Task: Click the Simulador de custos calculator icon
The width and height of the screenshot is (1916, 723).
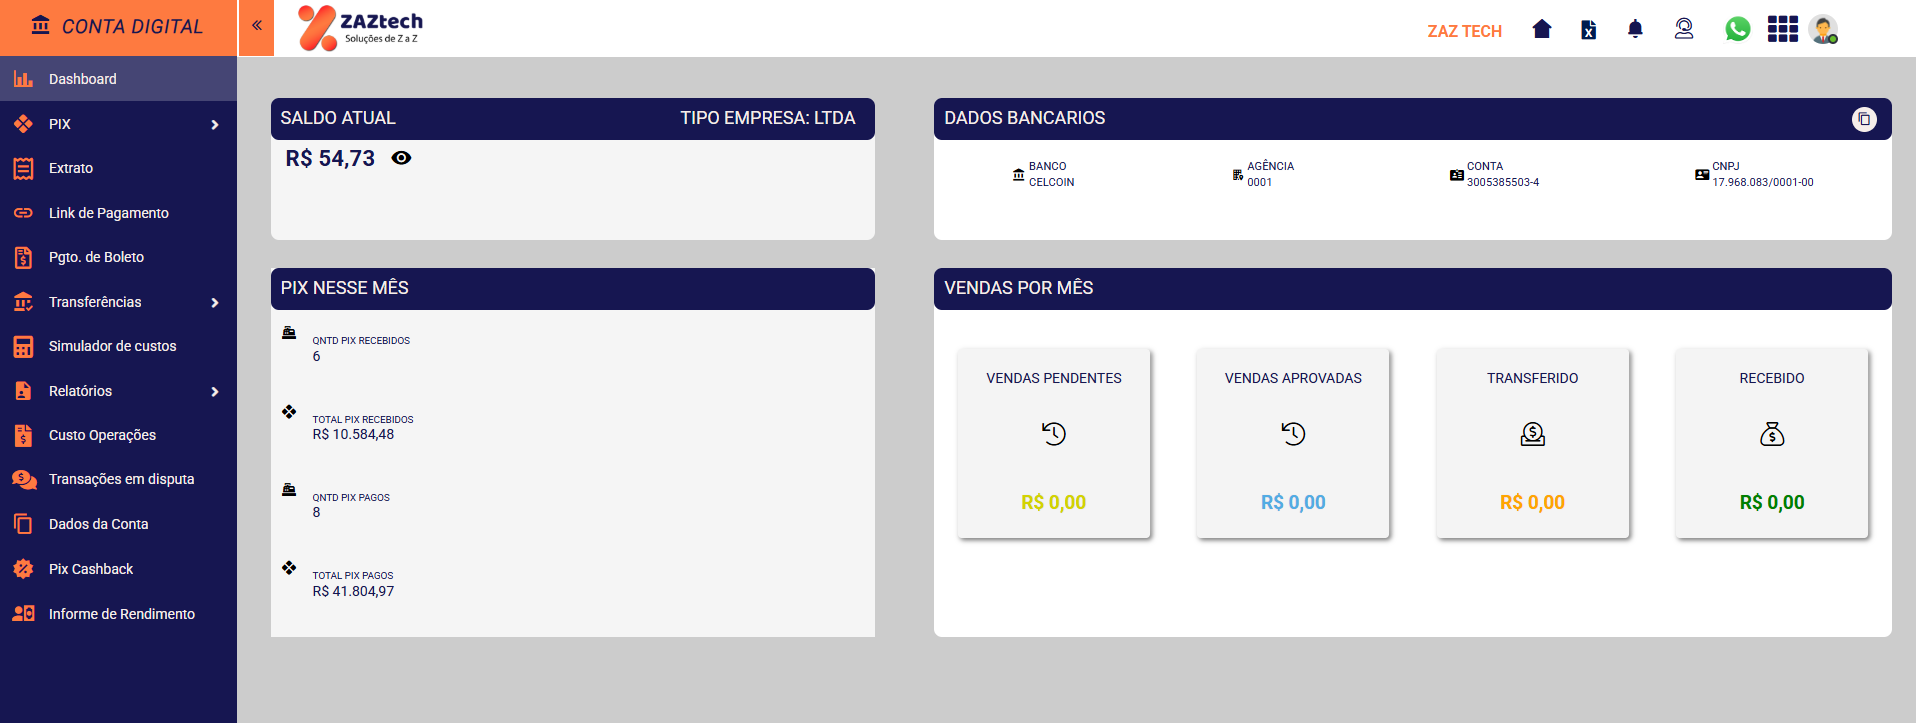Action: tap(23, 346)
